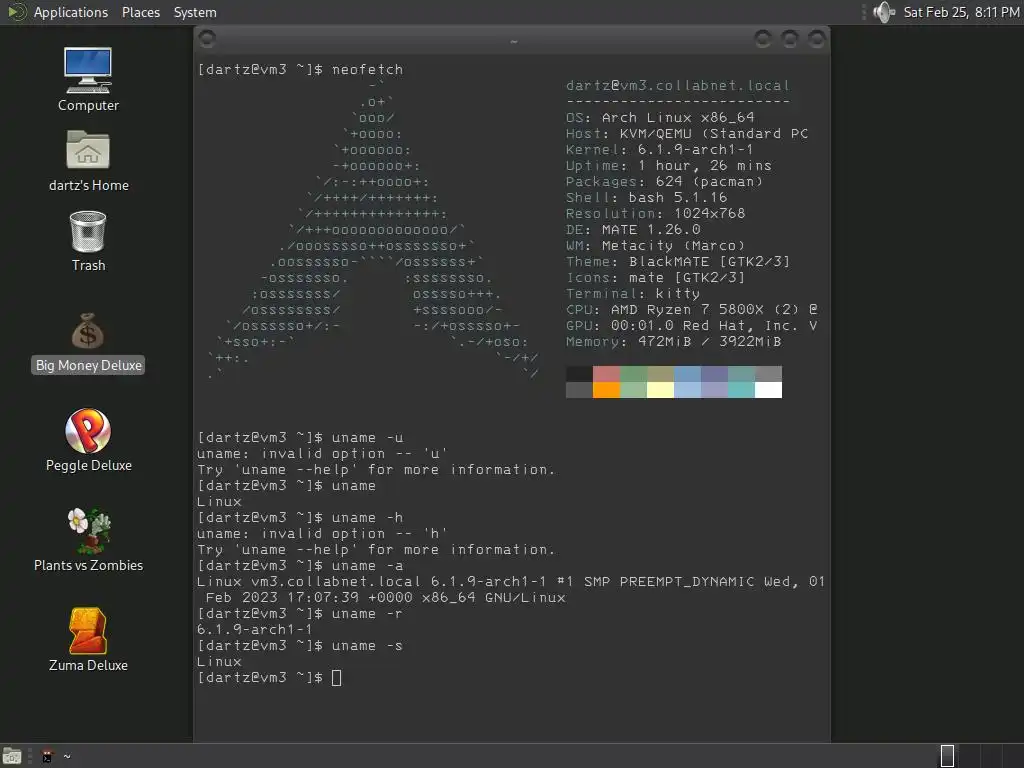Click the 'Shell: bash 5.1.16' line
This screenshot has width=1024, height=768.
(x=647, y=198)
